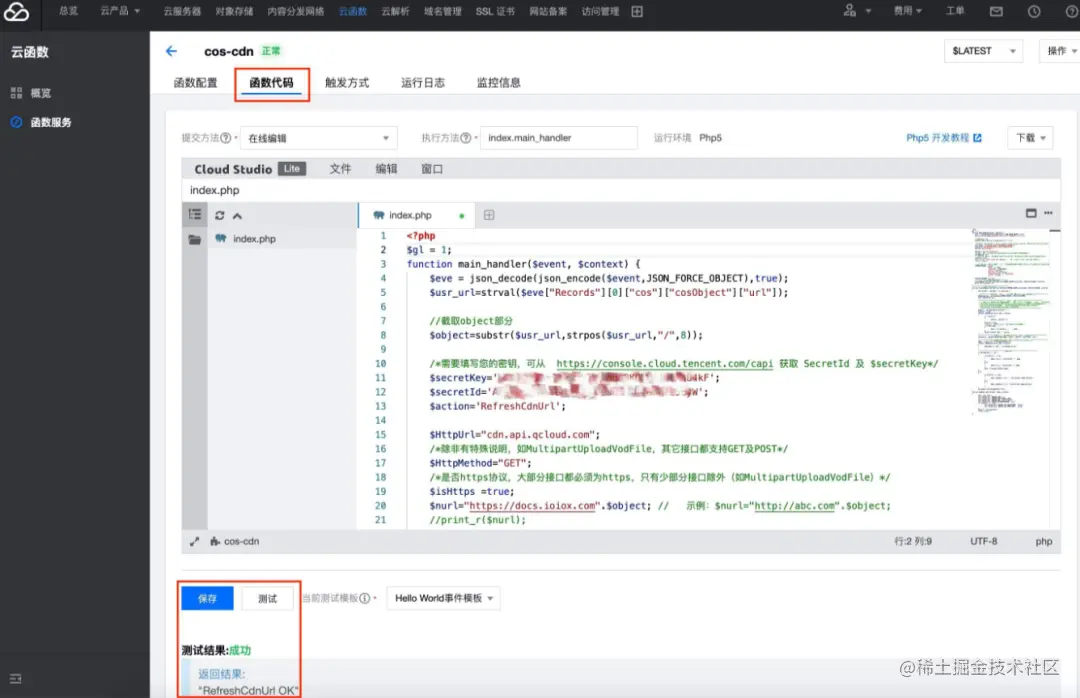
Task: Switch to the 运行日志 tab
Action: (423, 83)
